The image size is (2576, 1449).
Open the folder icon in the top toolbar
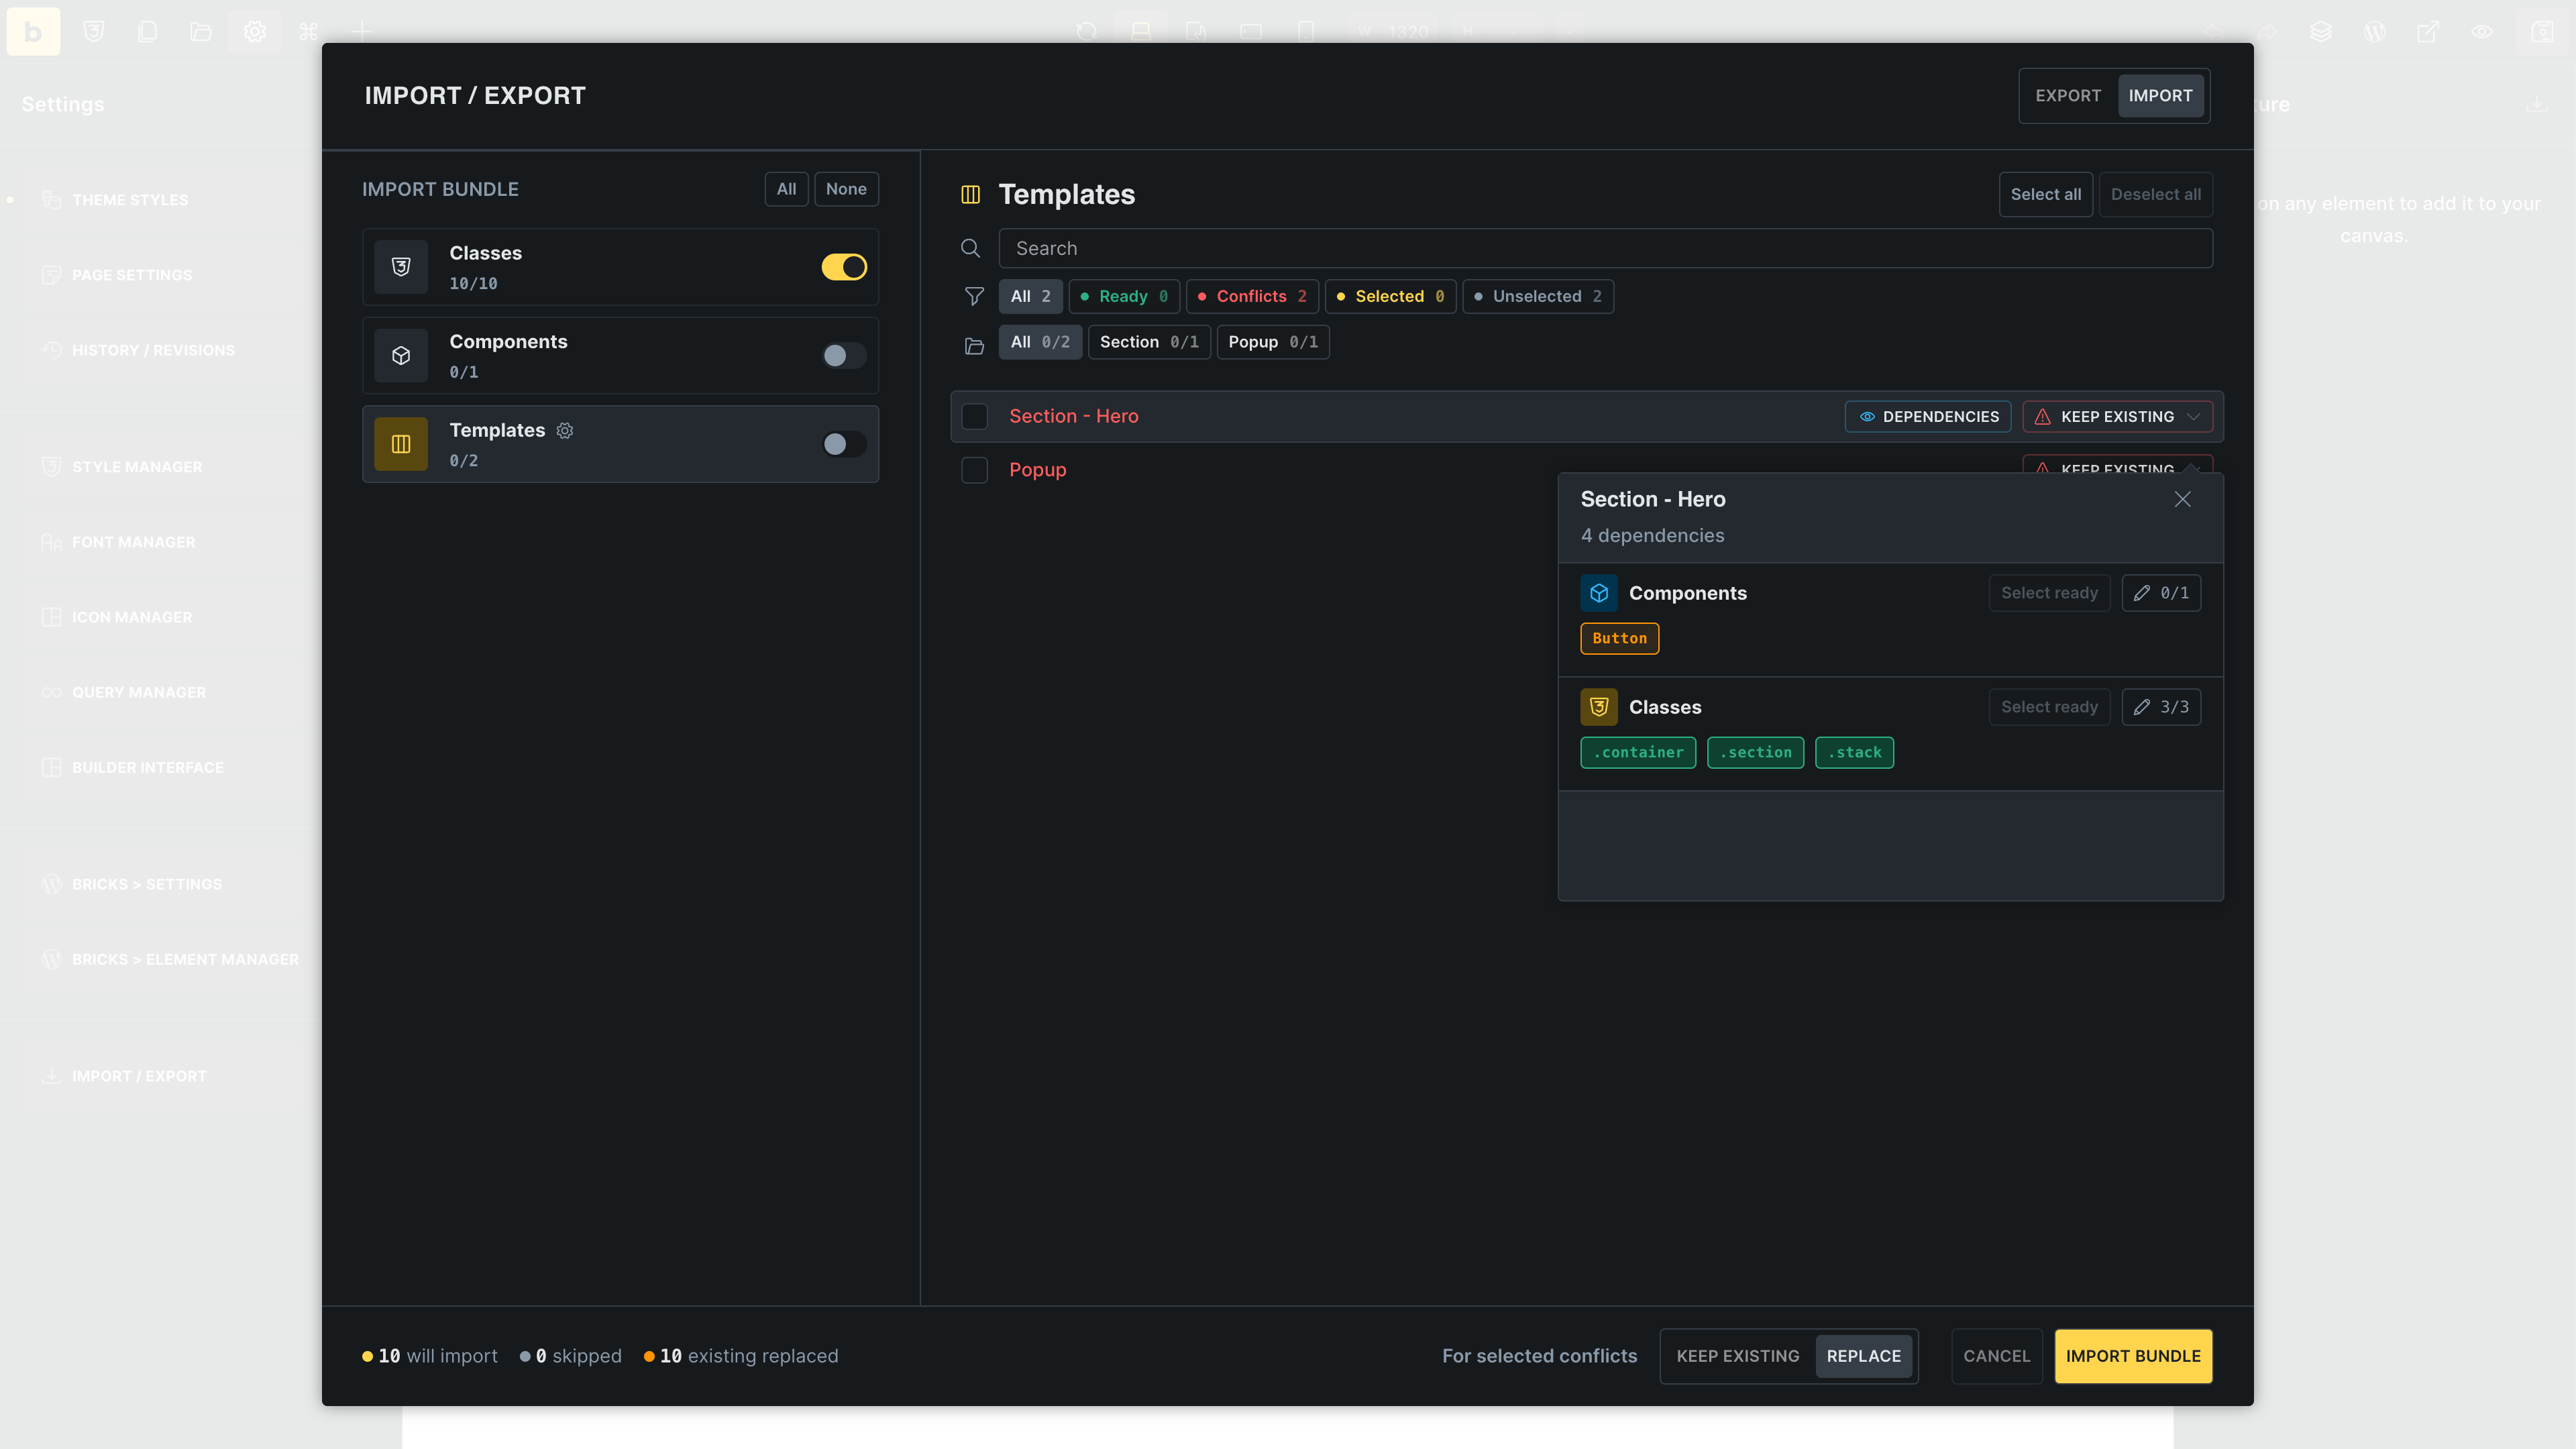[201, 31]
